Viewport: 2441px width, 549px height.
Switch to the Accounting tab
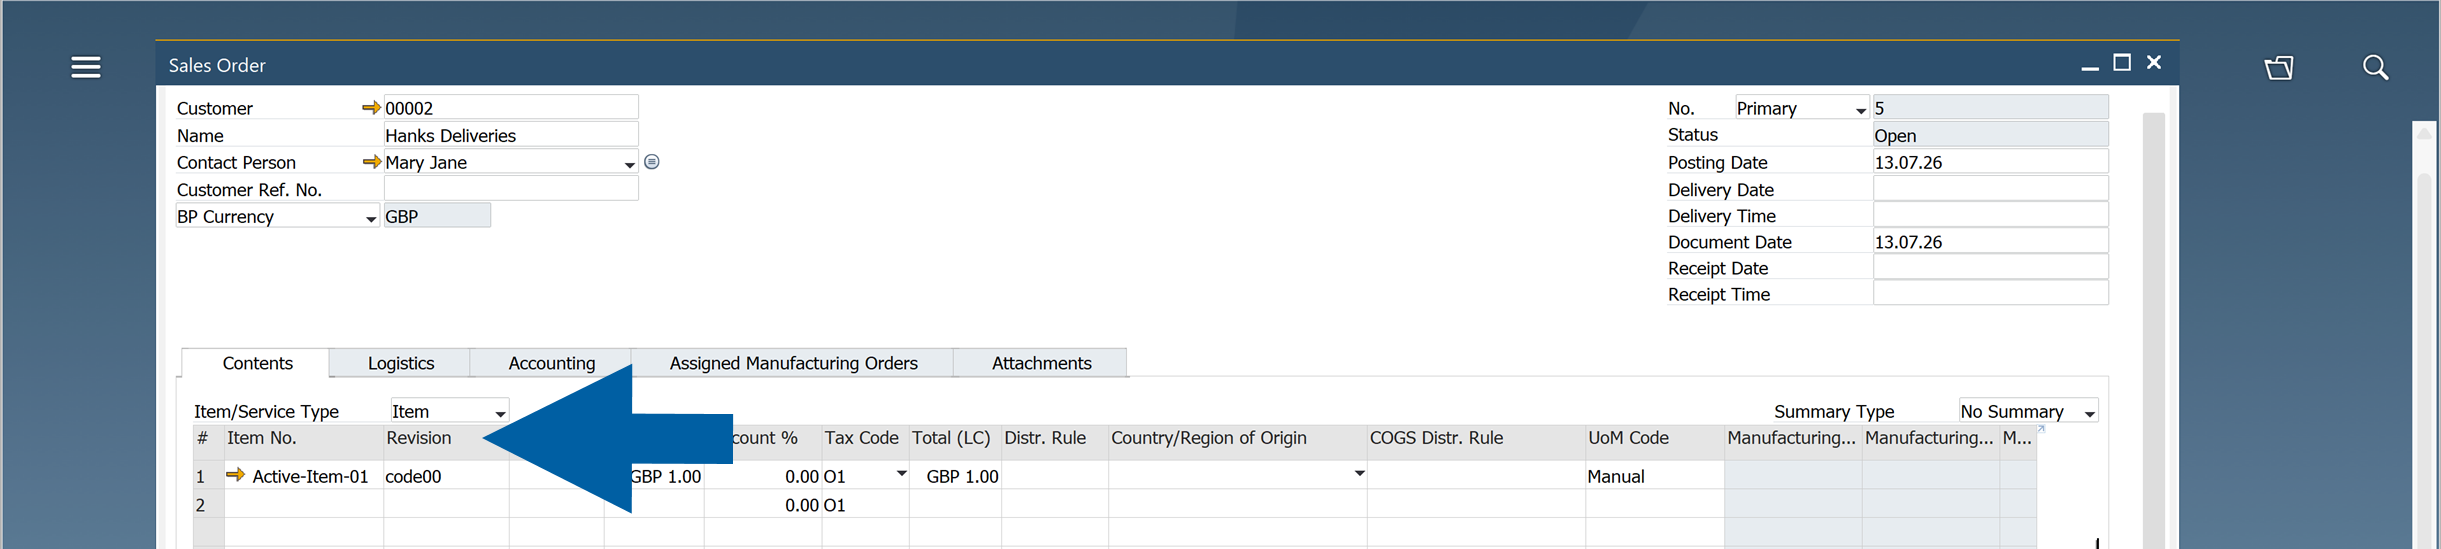[x=552, y=363]
